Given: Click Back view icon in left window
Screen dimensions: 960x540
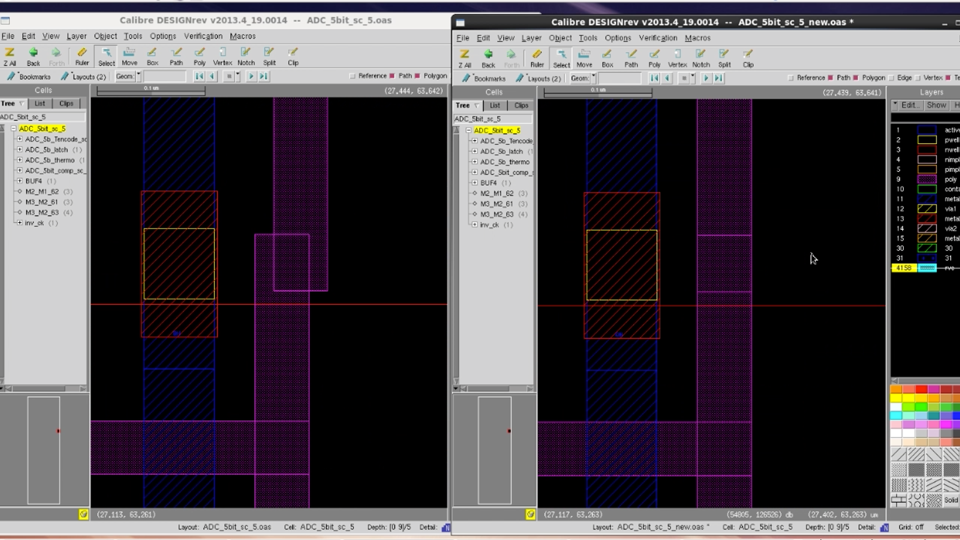Looking at the screenshot, I should click(33, 56).
